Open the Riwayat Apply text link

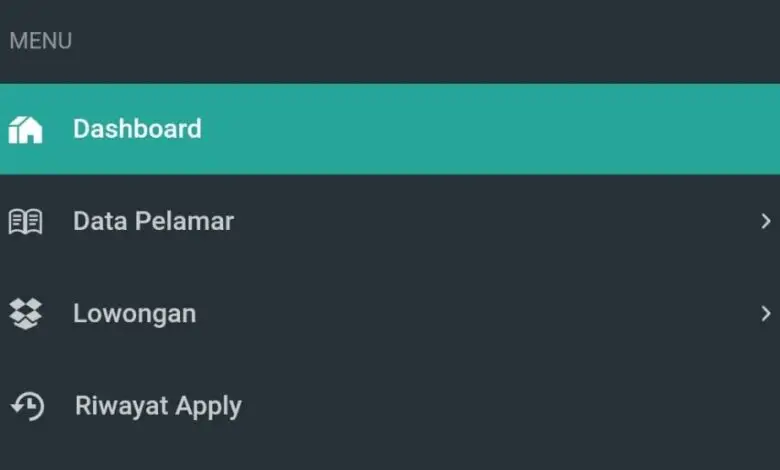(x=158, y=406)
